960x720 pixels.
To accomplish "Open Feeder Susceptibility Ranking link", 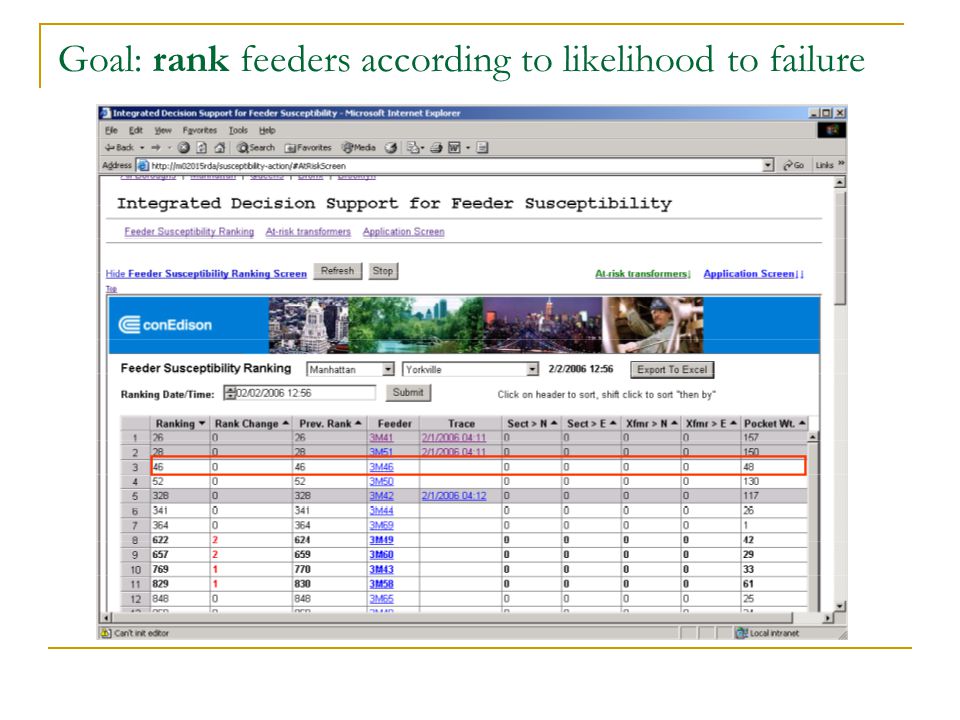I will (189, 231).
